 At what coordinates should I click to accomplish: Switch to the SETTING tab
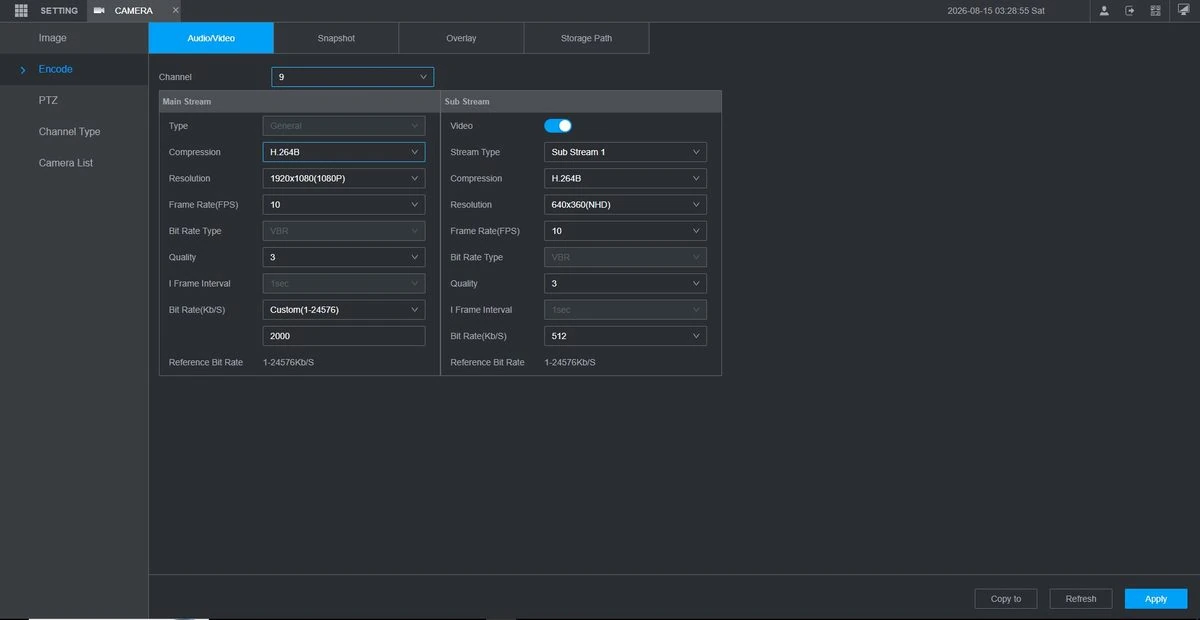point(59,10)
